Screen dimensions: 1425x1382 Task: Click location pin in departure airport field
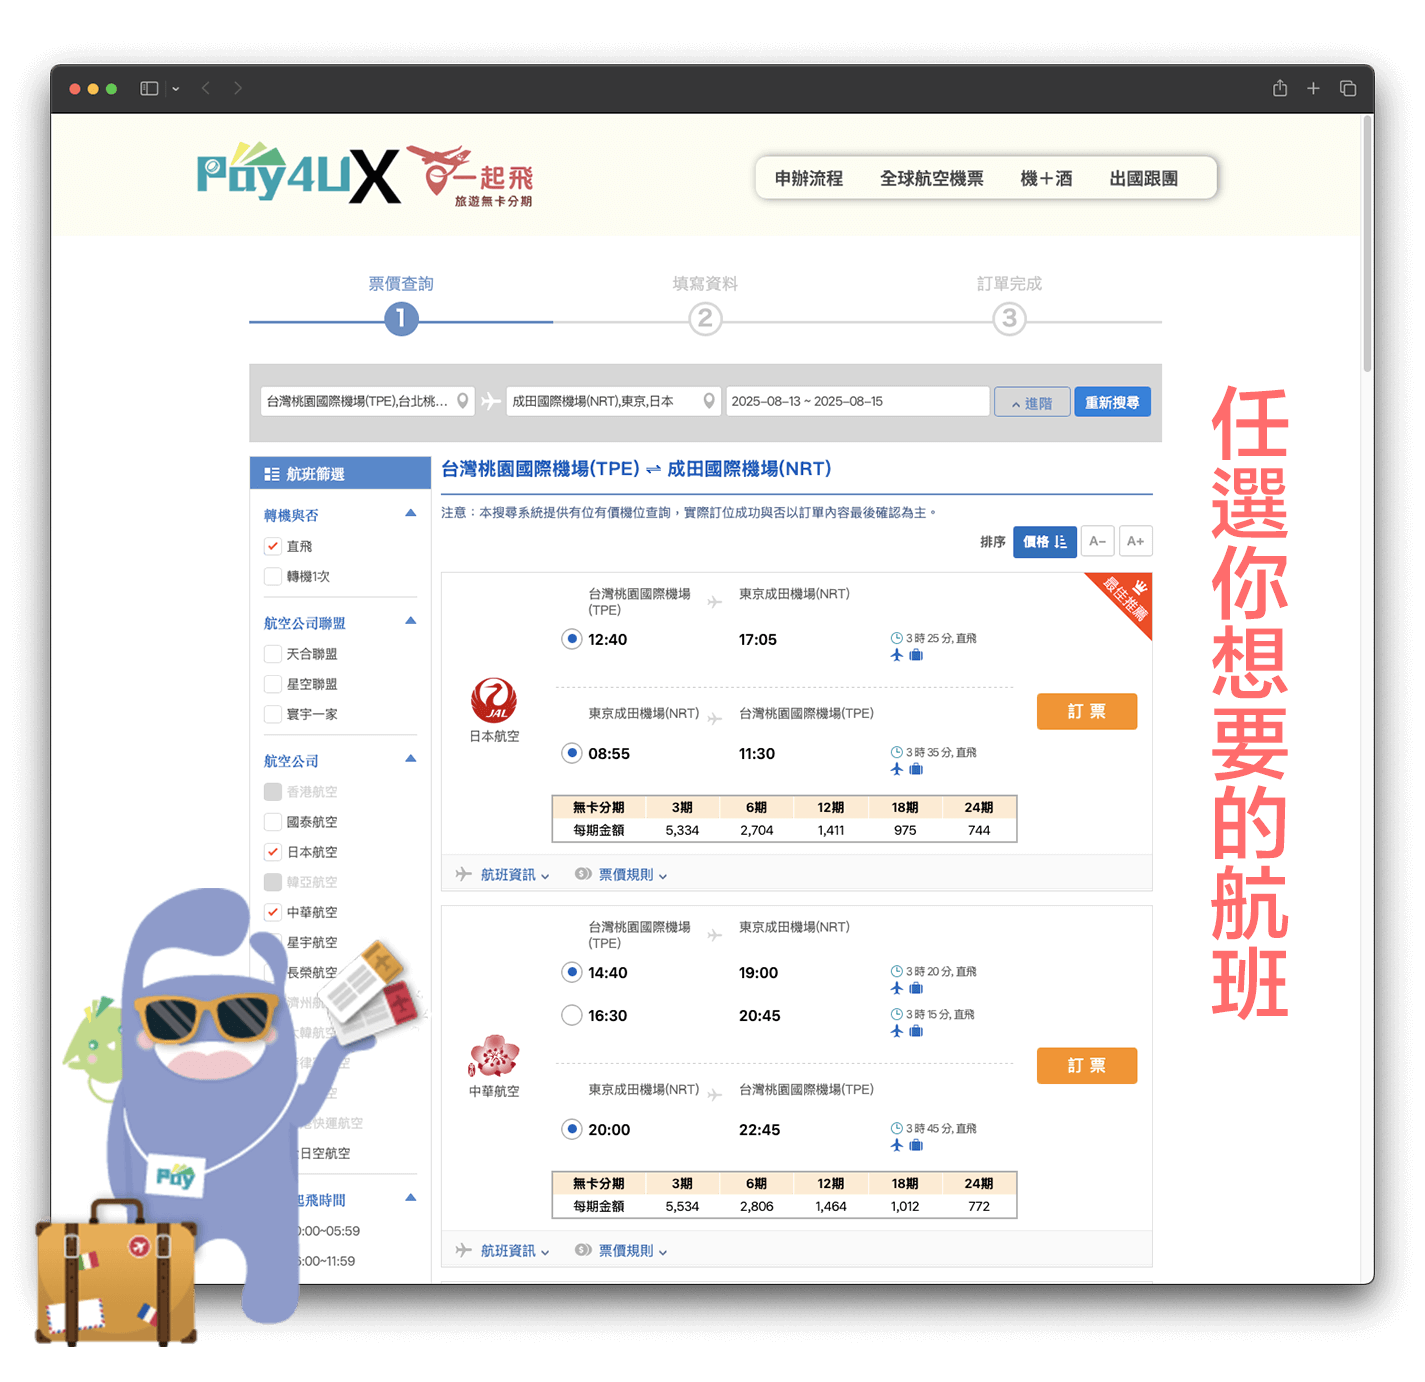463,401
